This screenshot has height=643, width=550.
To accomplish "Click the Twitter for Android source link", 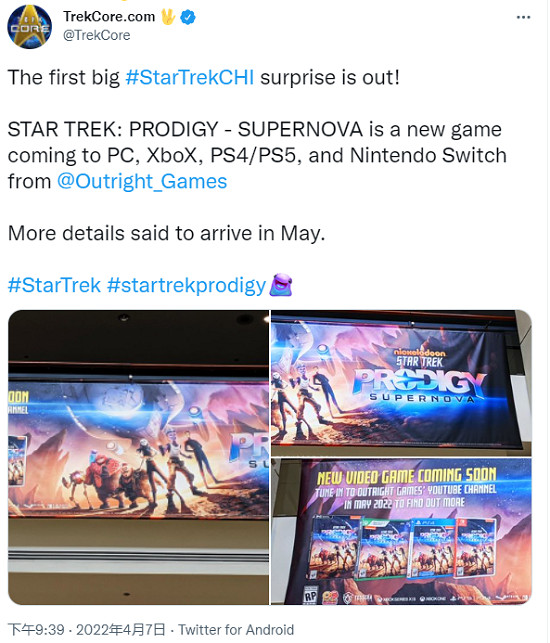I will point(236,629).
